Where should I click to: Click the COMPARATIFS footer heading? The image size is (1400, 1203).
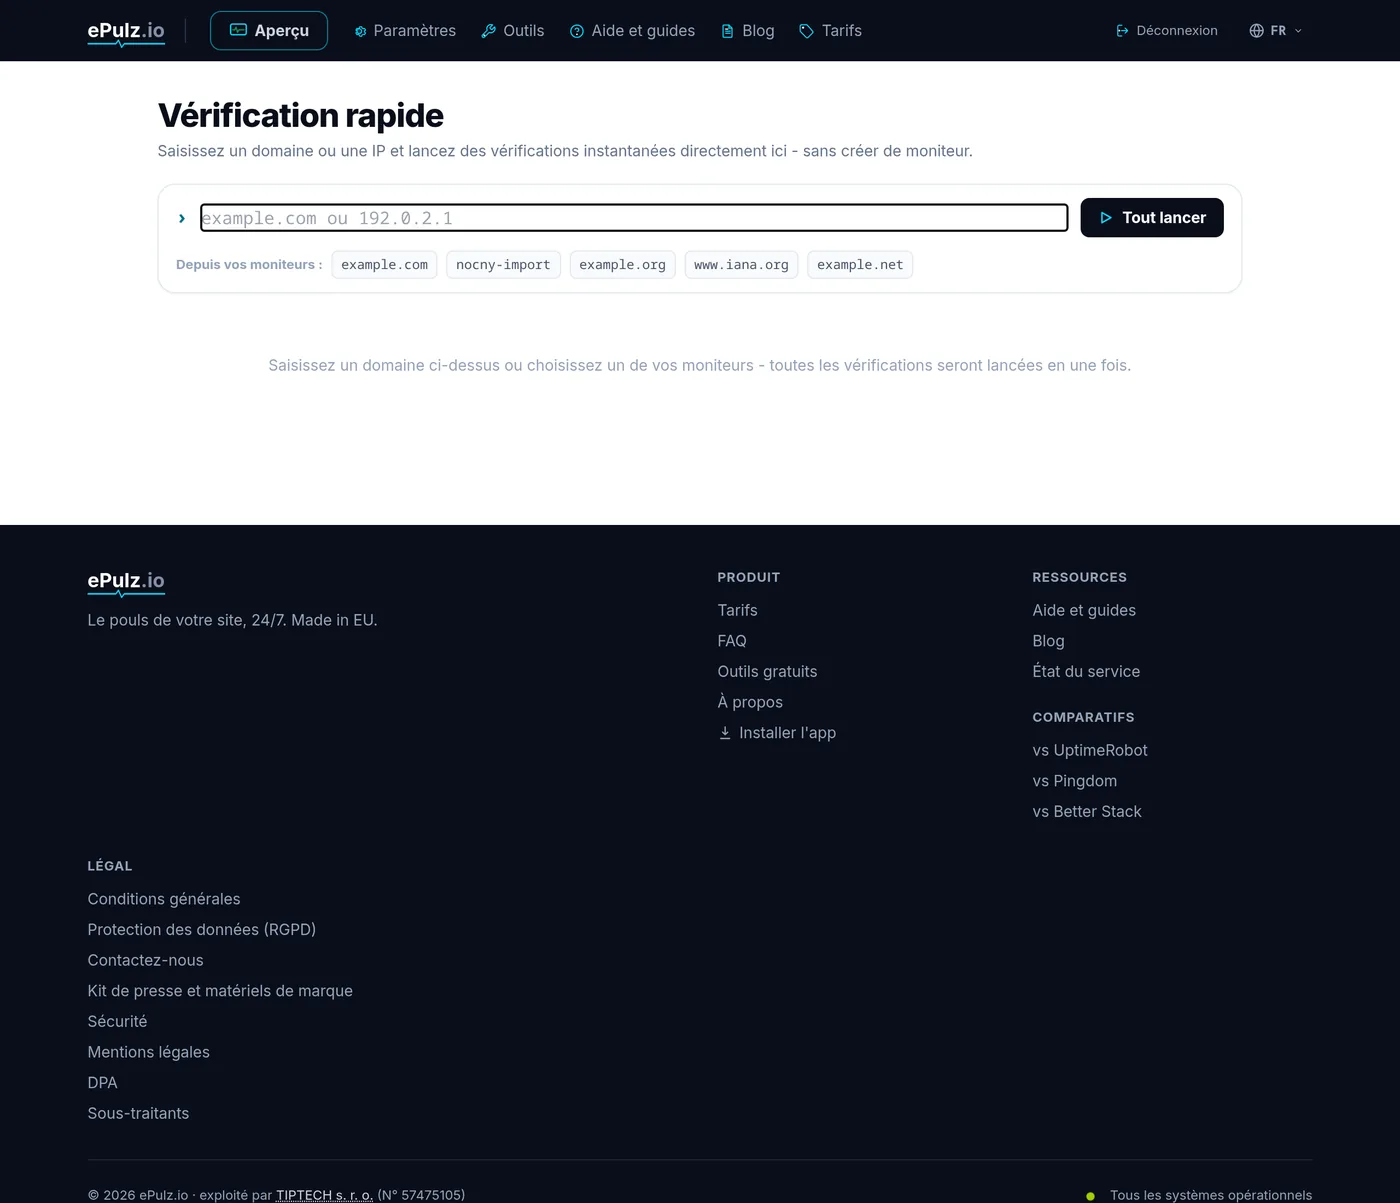(1083, 717)
